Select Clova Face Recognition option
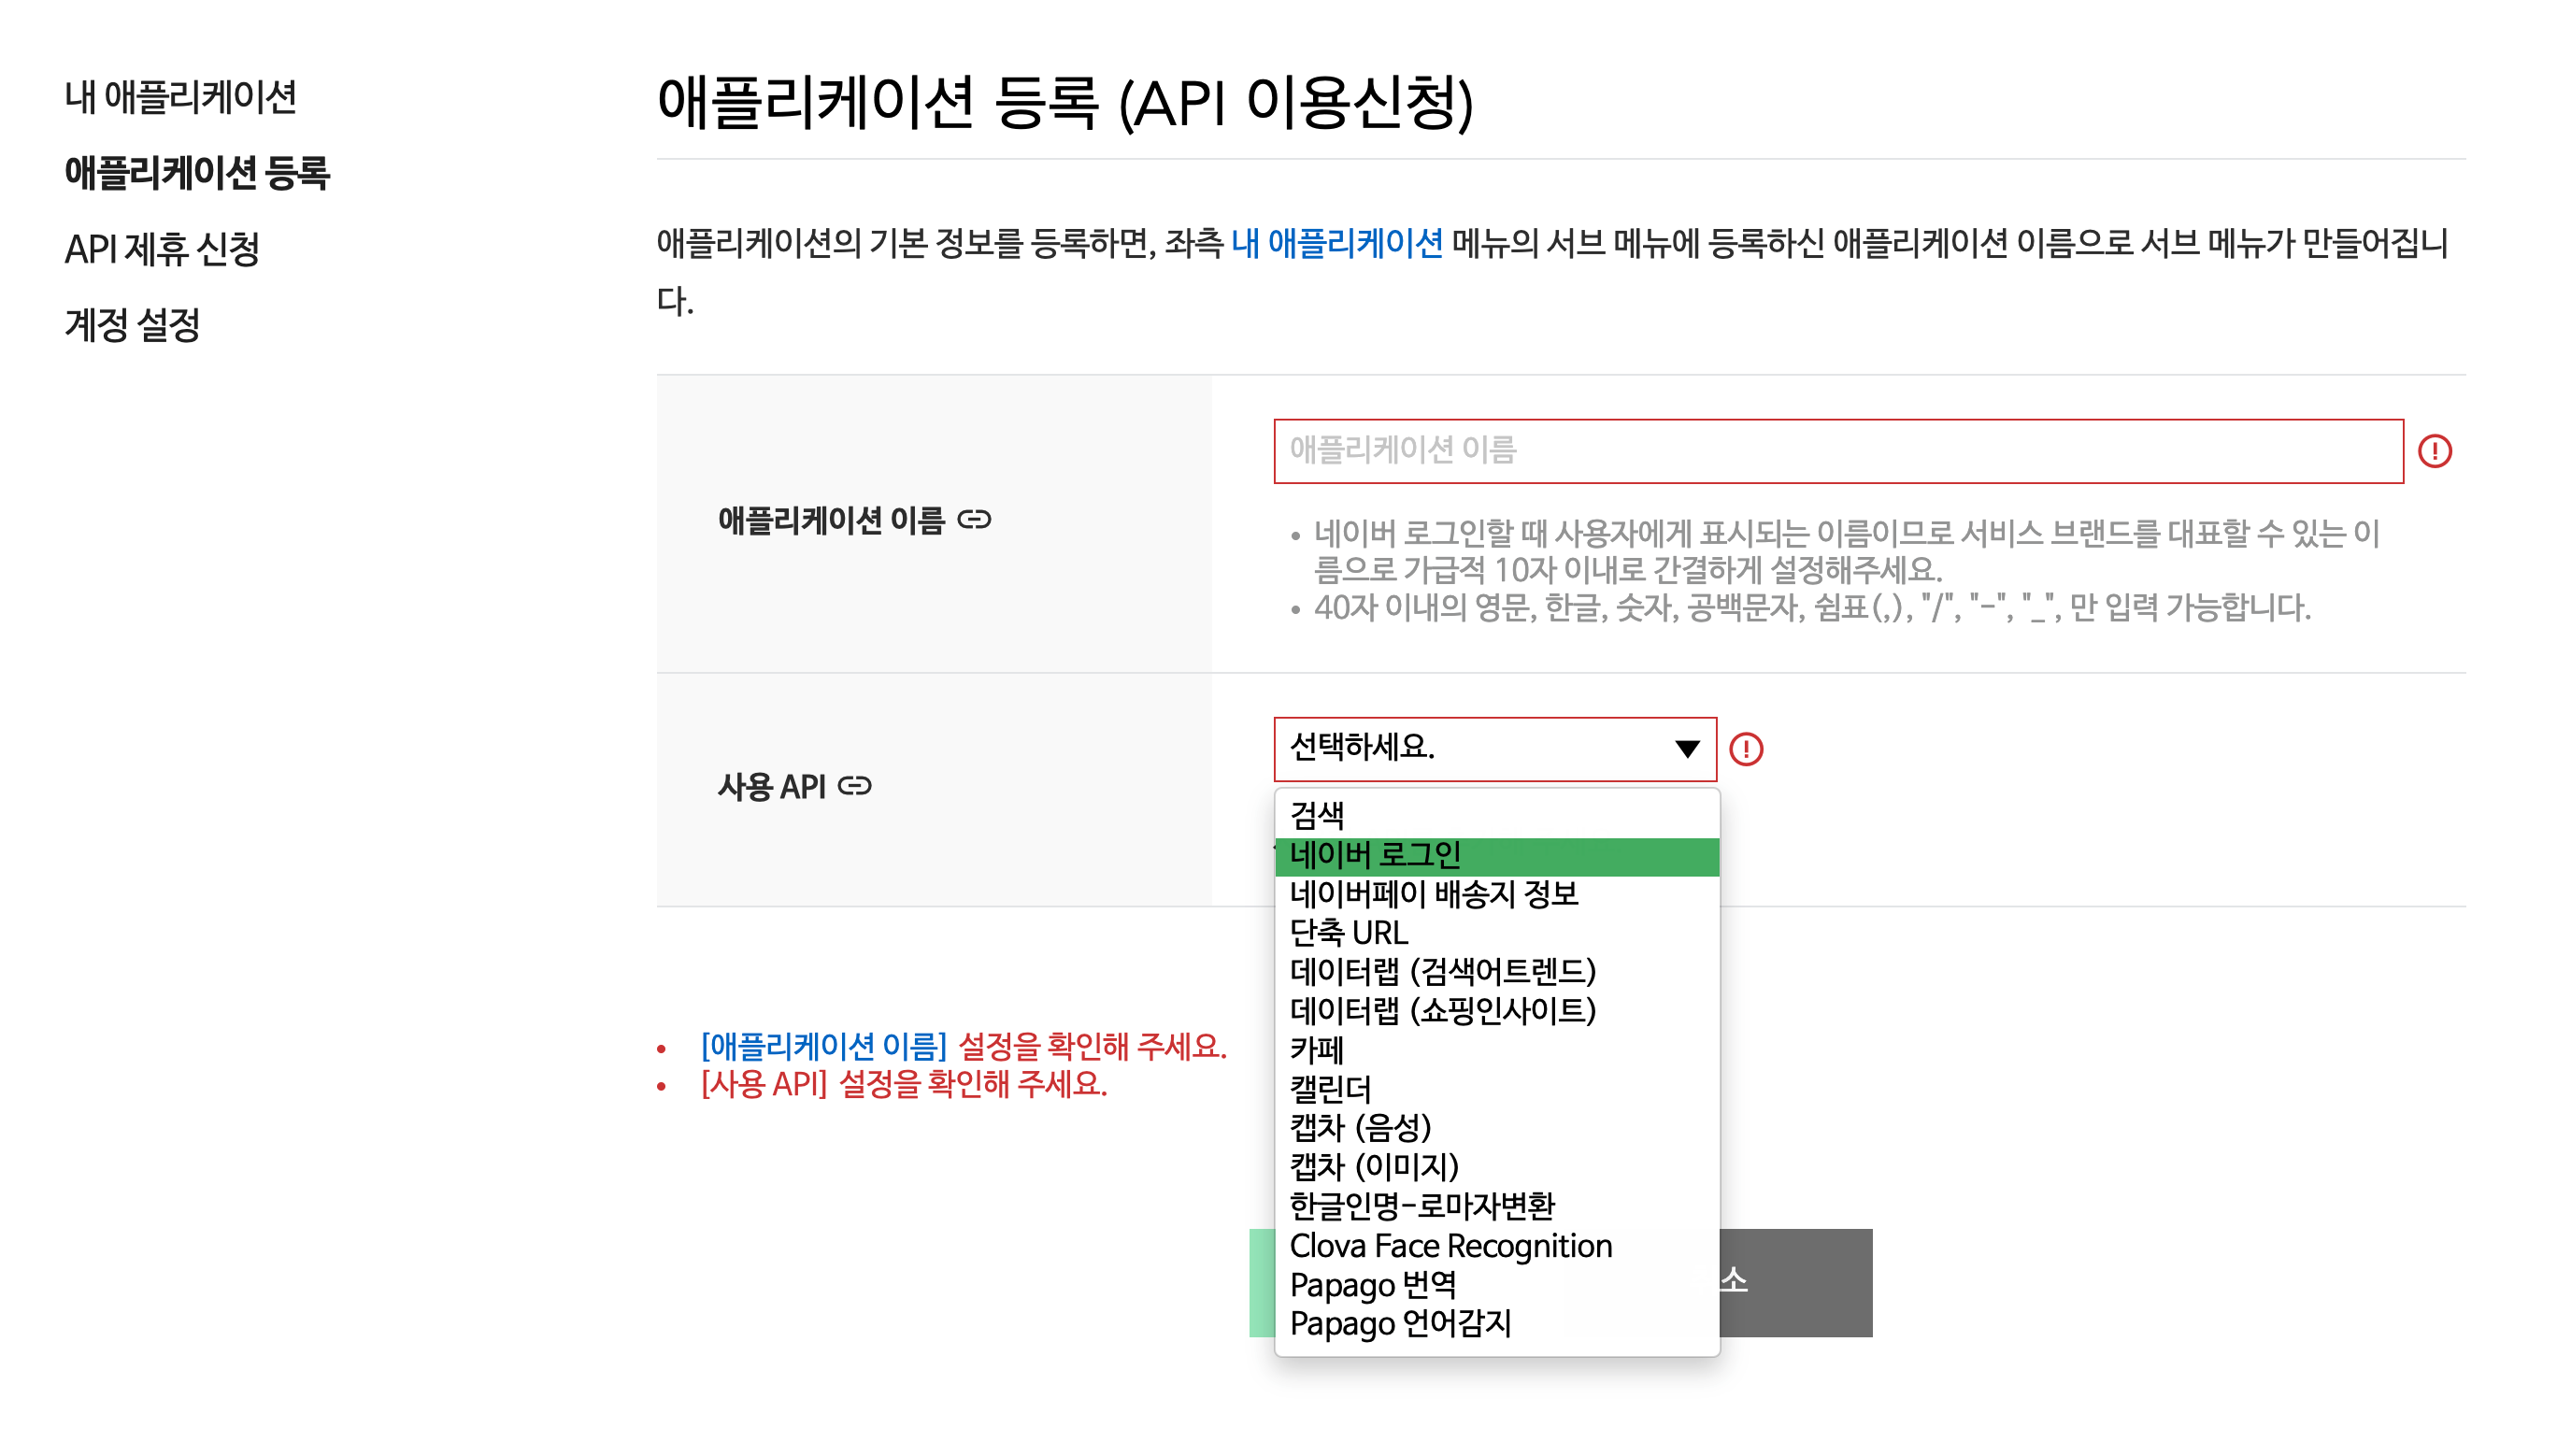The image size is (2557, 1456). tap(1450, 1246)
